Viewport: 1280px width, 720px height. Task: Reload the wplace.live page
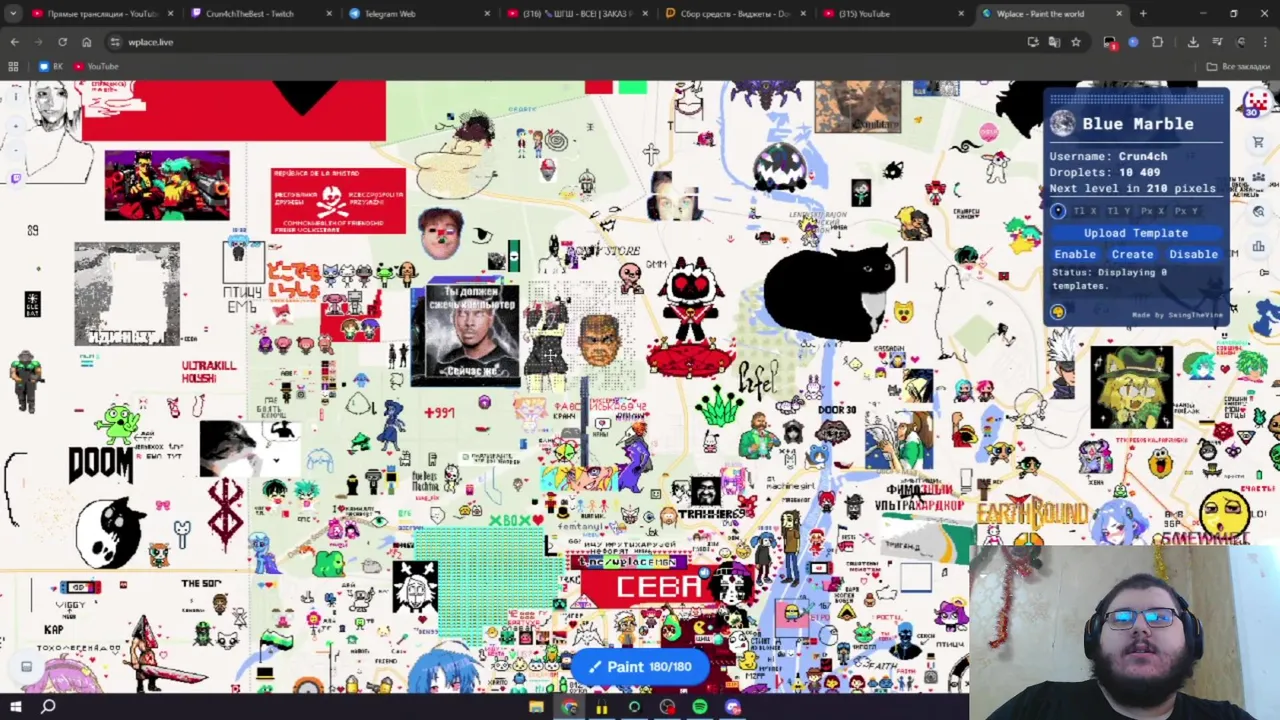(62, 42)
